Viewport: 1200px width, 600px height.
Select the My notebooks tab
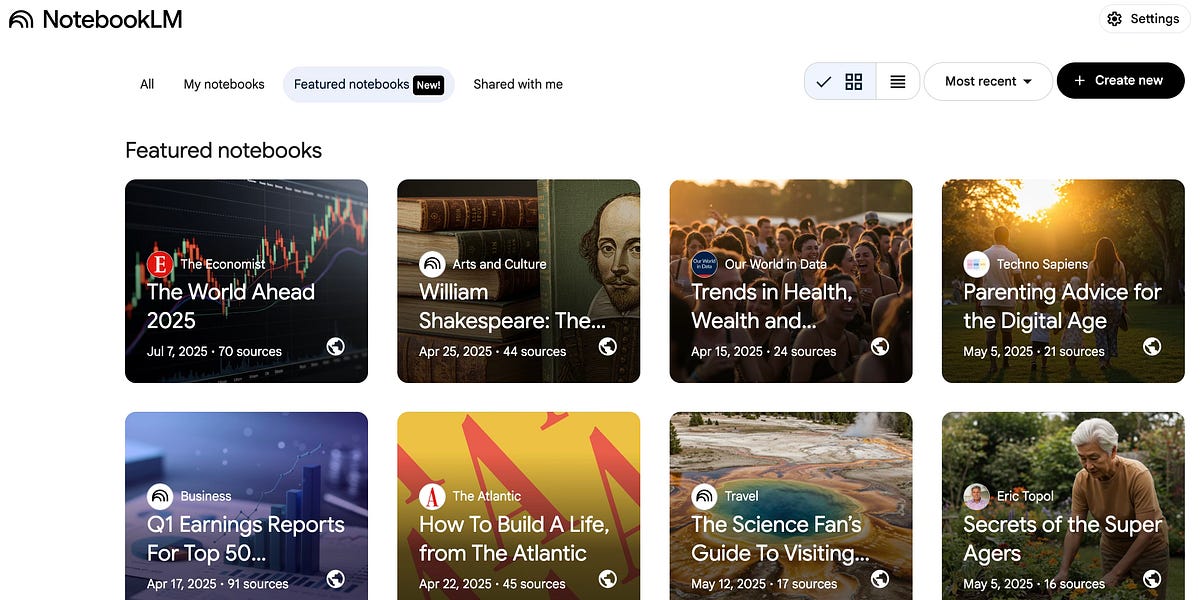(x=224, y=84)
